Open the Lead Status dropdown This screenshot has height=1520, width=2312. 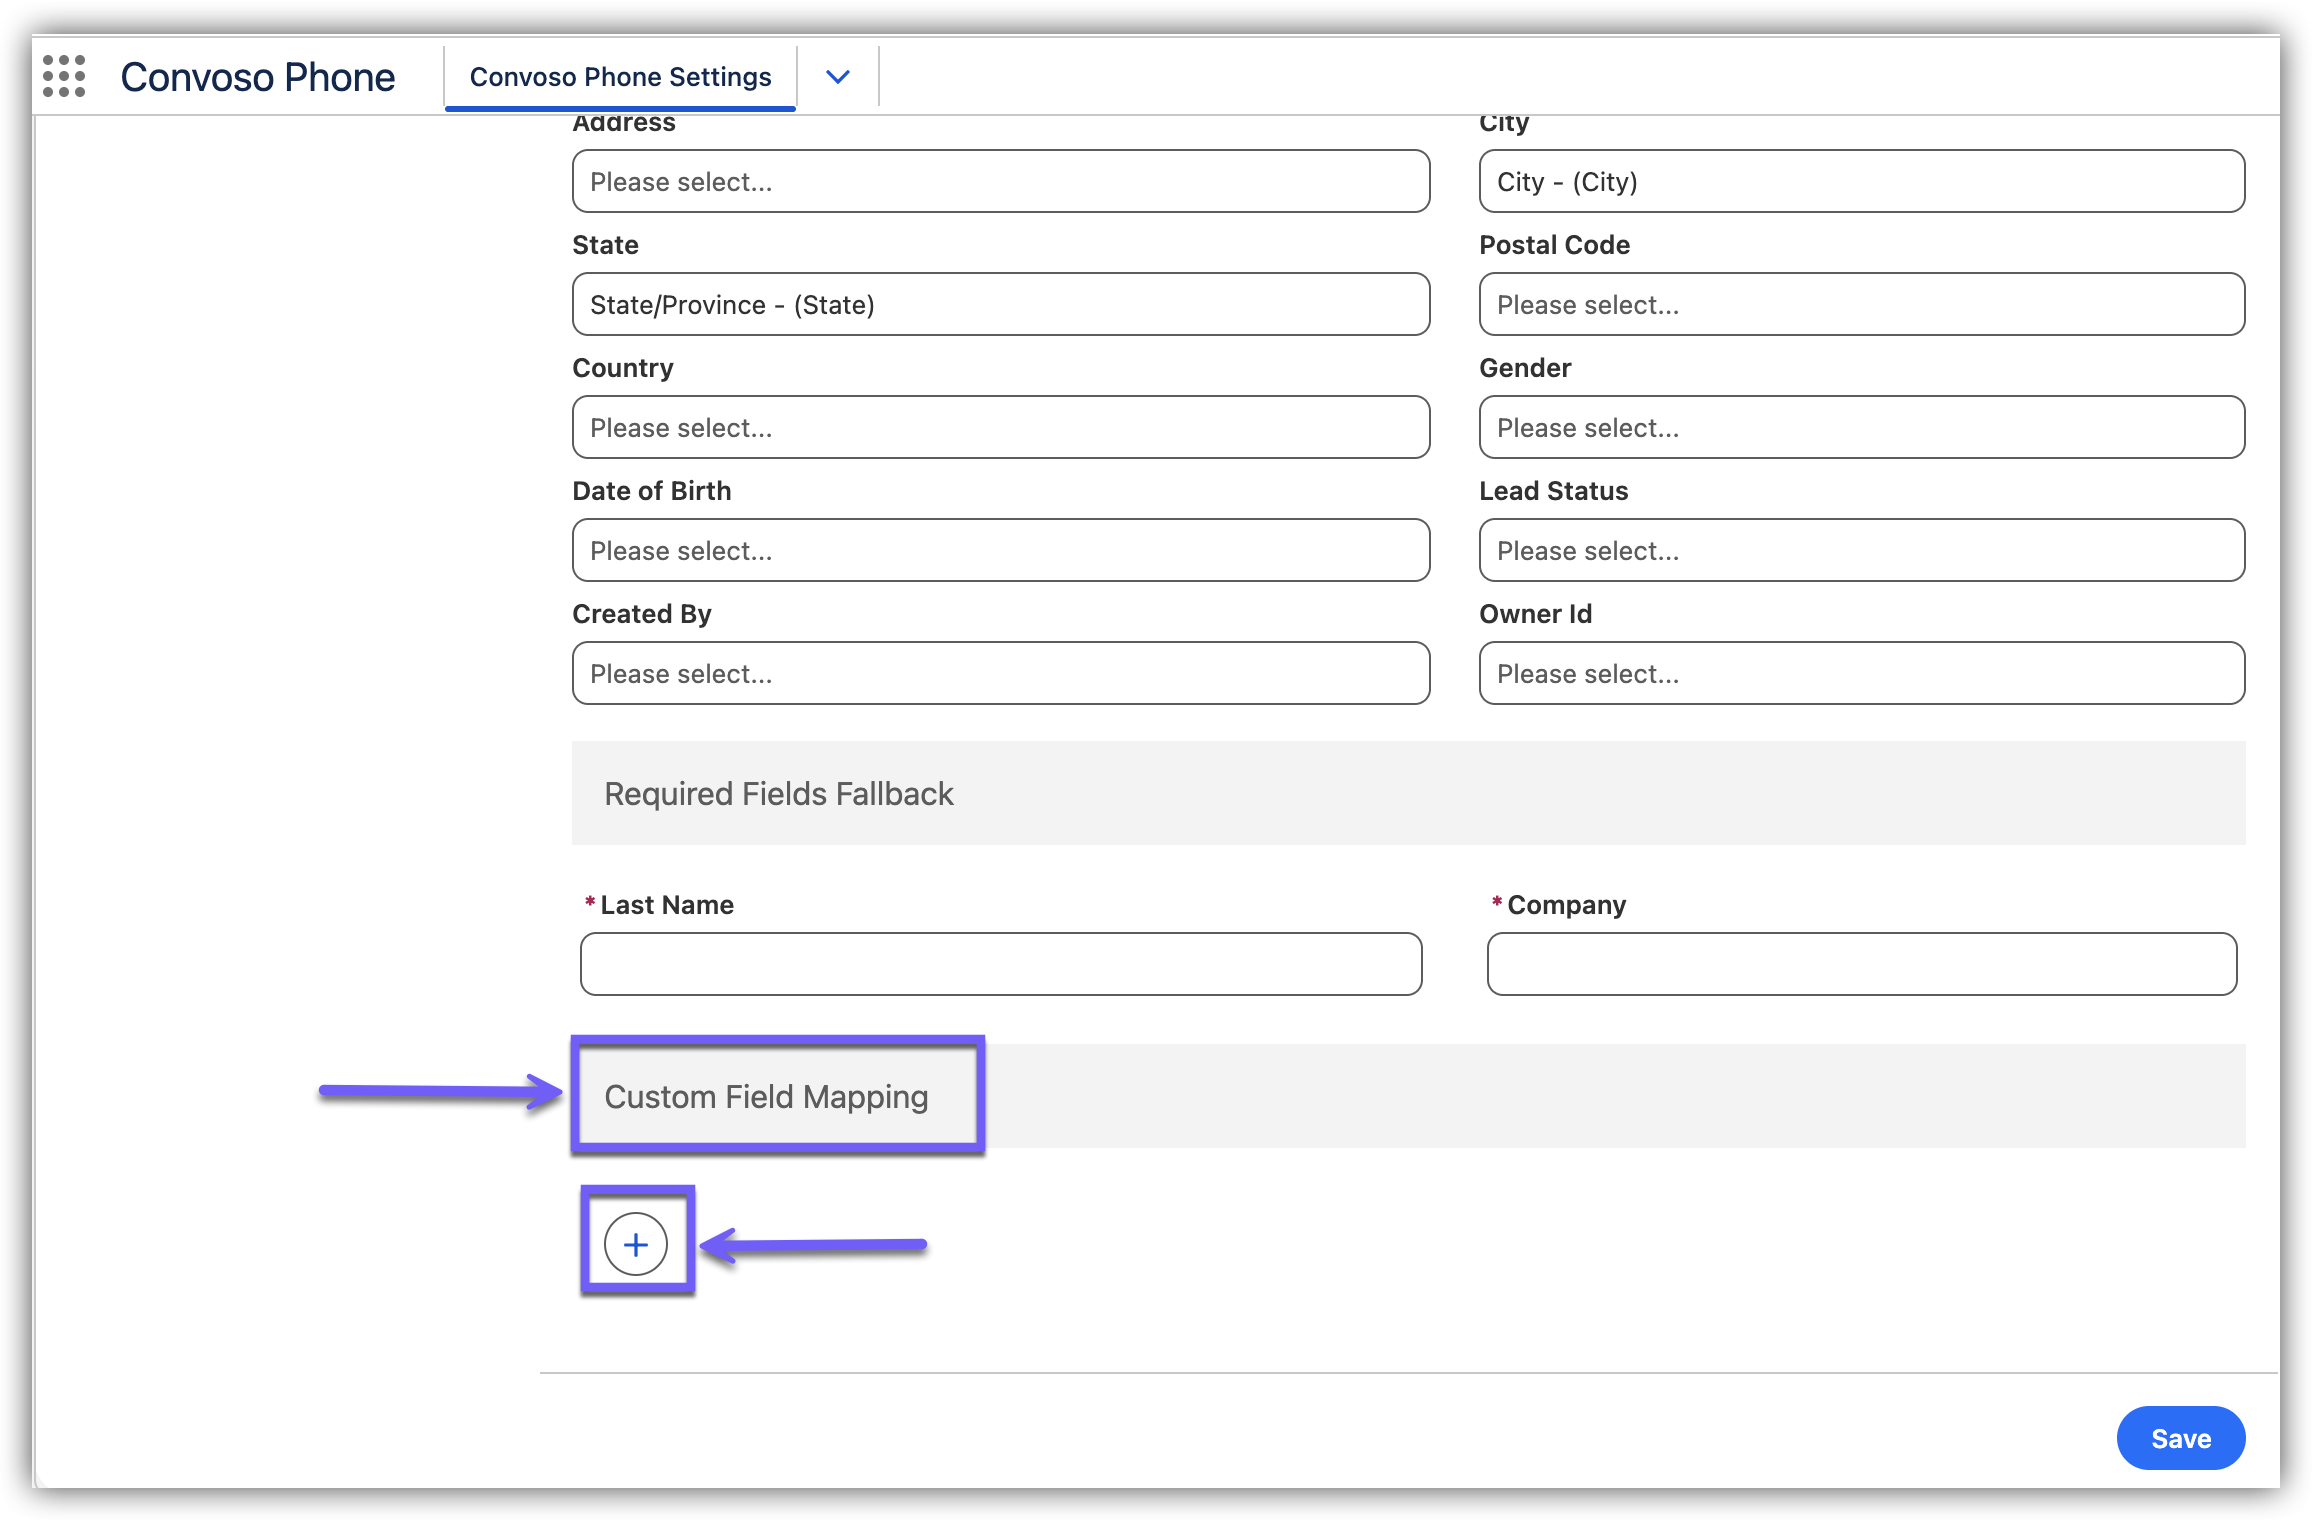(x=1861, y=550)
